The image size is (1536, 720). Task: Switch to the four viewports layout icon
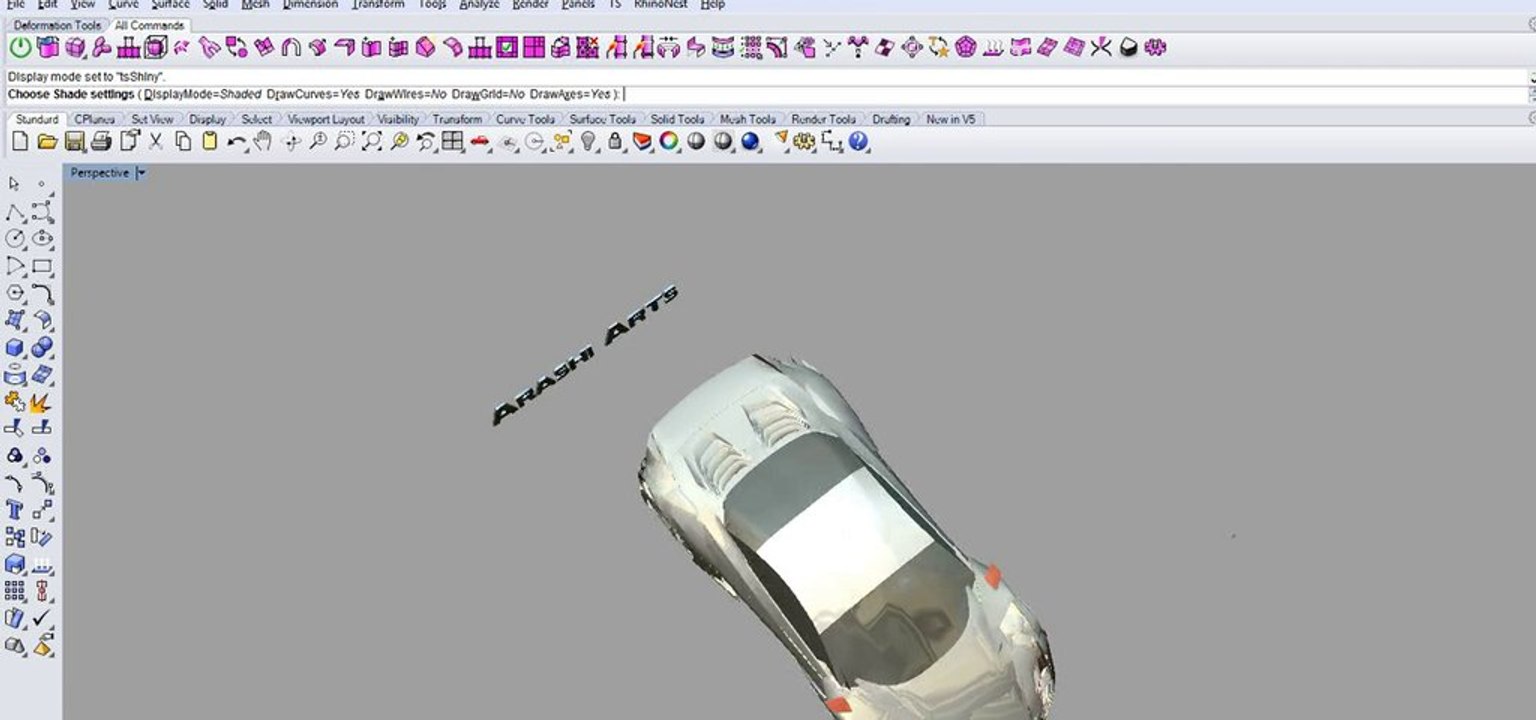point(453,142)
